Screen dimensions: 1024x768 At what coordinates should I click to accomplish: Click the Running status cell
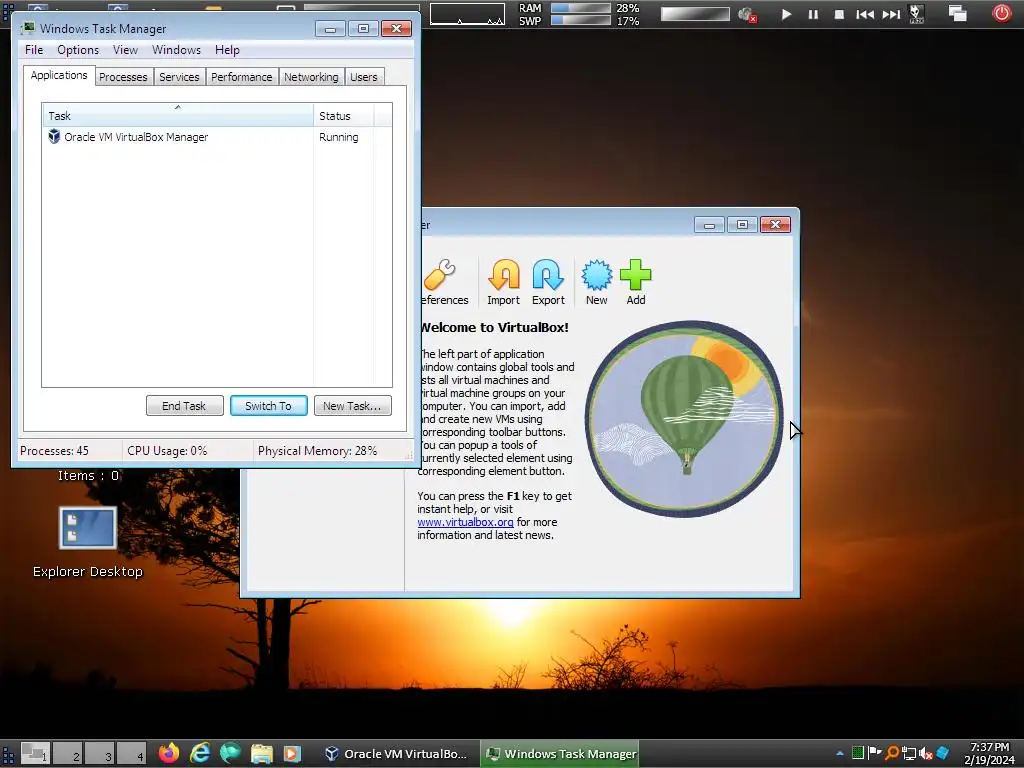pos(338,137)
